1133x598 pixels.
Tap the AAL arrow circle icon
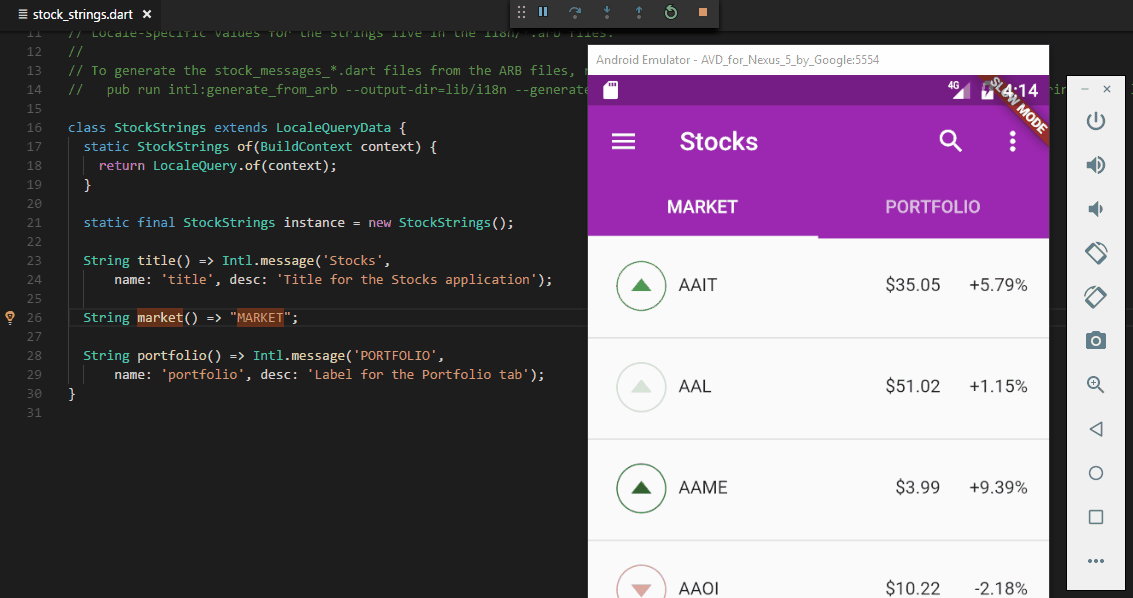pos(641,387)
